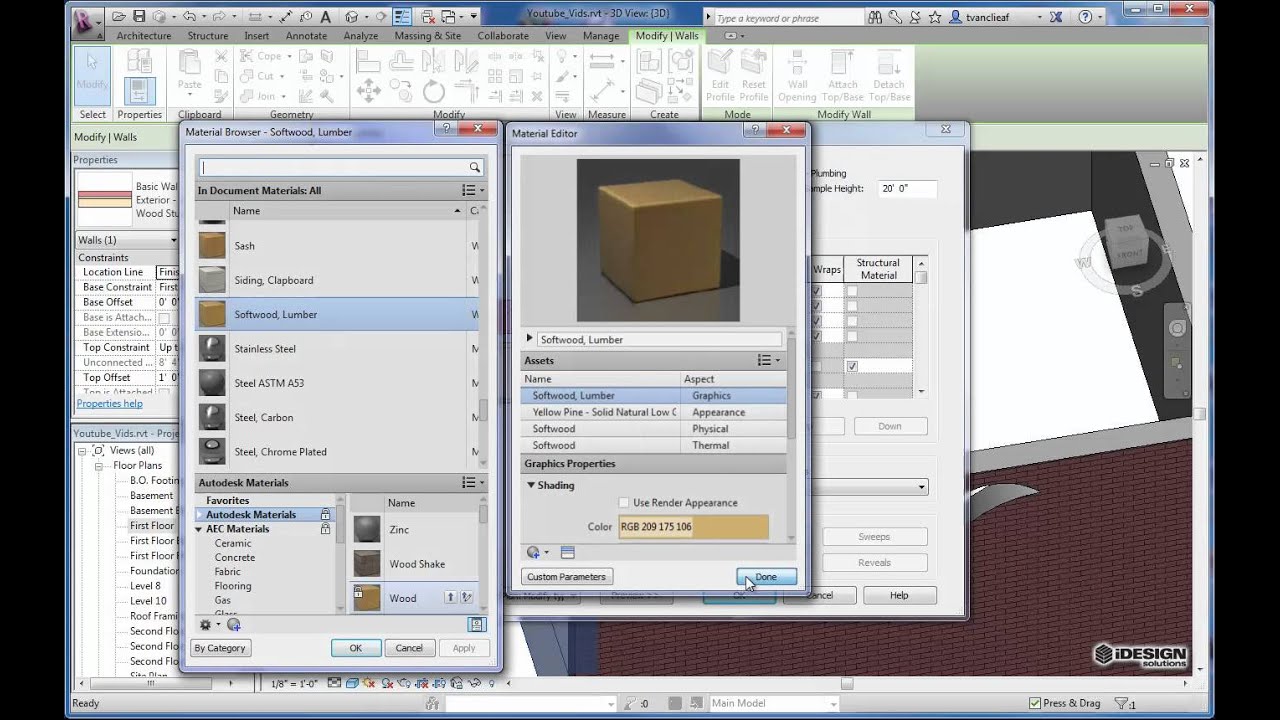Click the Detach Top/Base icon
Image resolution: width=1280 pixels, height=720 pixels.
pos(889,75)
